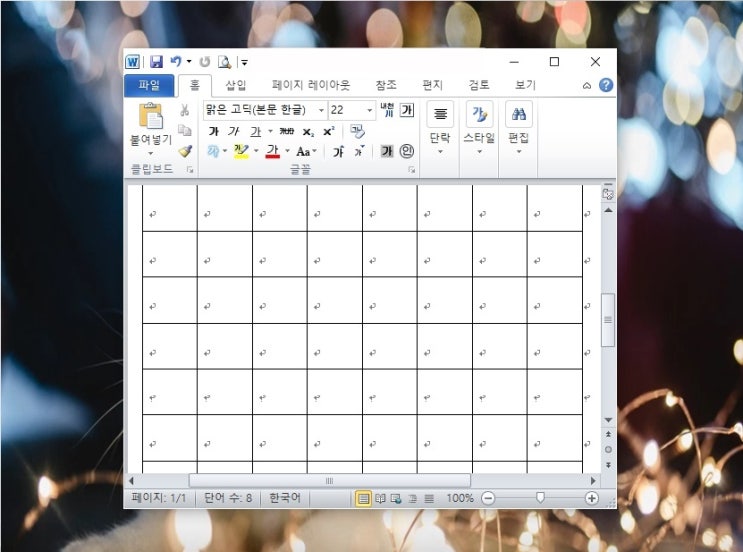This screenshot has height=552, width=743.
Task: Click the 한국어 language indicator
Action: [285, 498]
